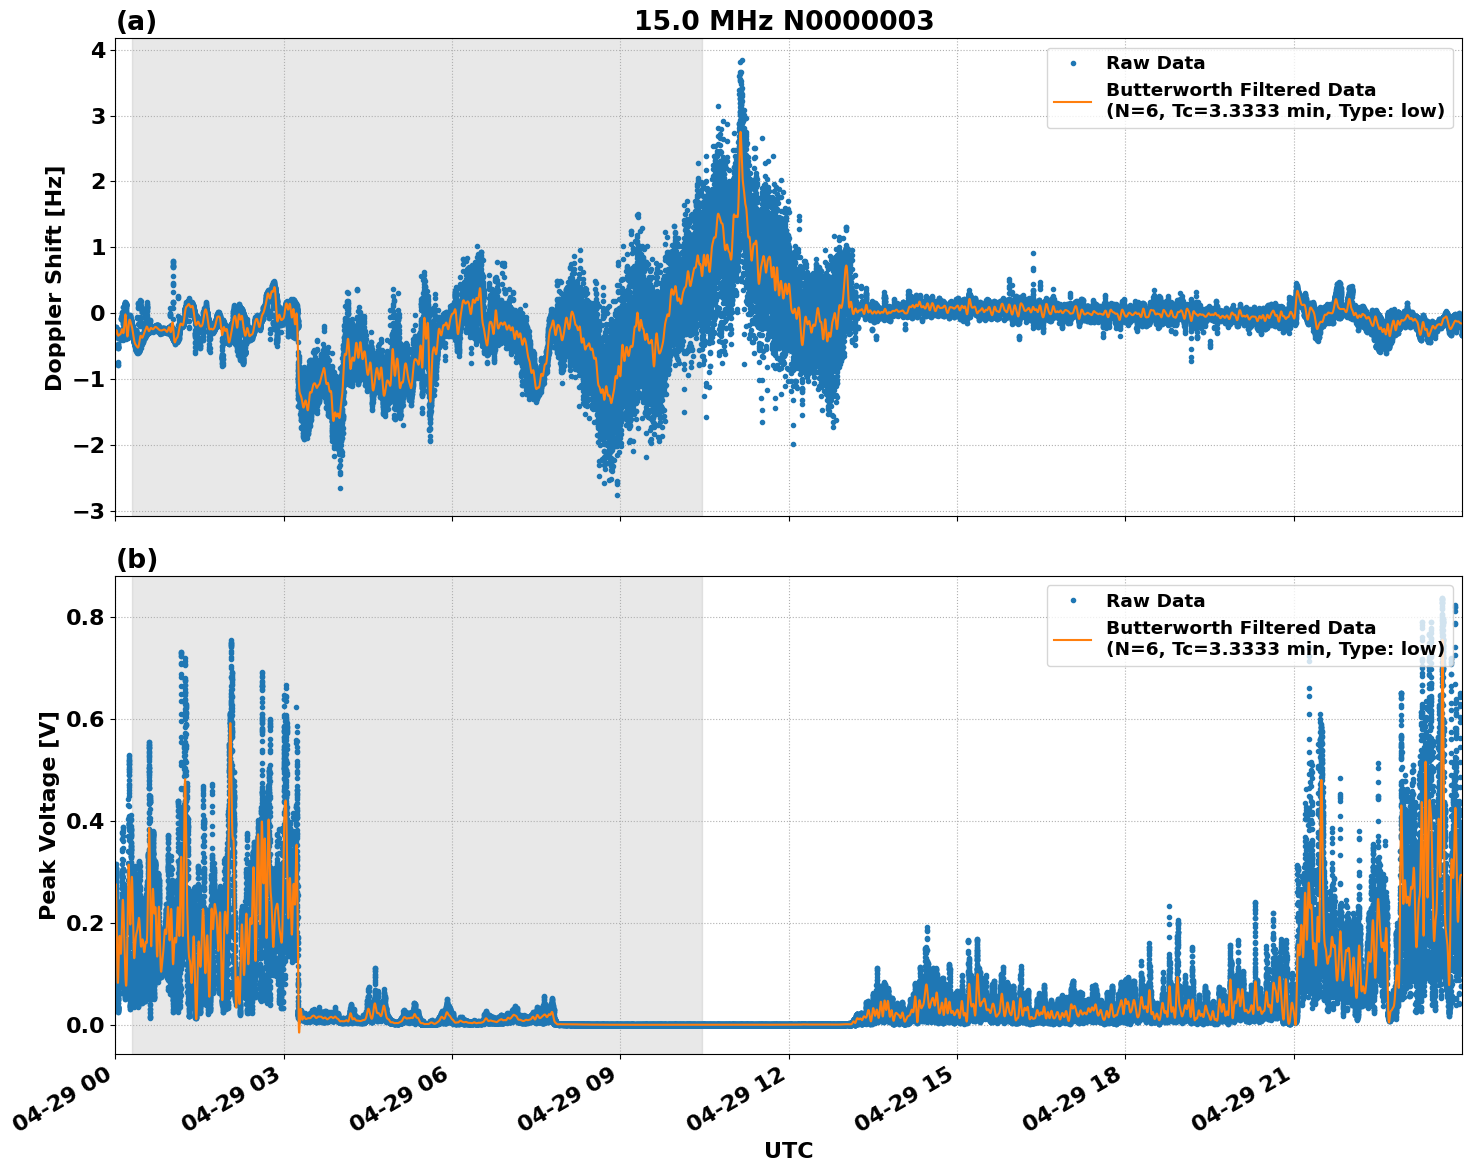
Task: Click the blue Raw Data marker in panel (b) legend
Action: point(1073,601)
